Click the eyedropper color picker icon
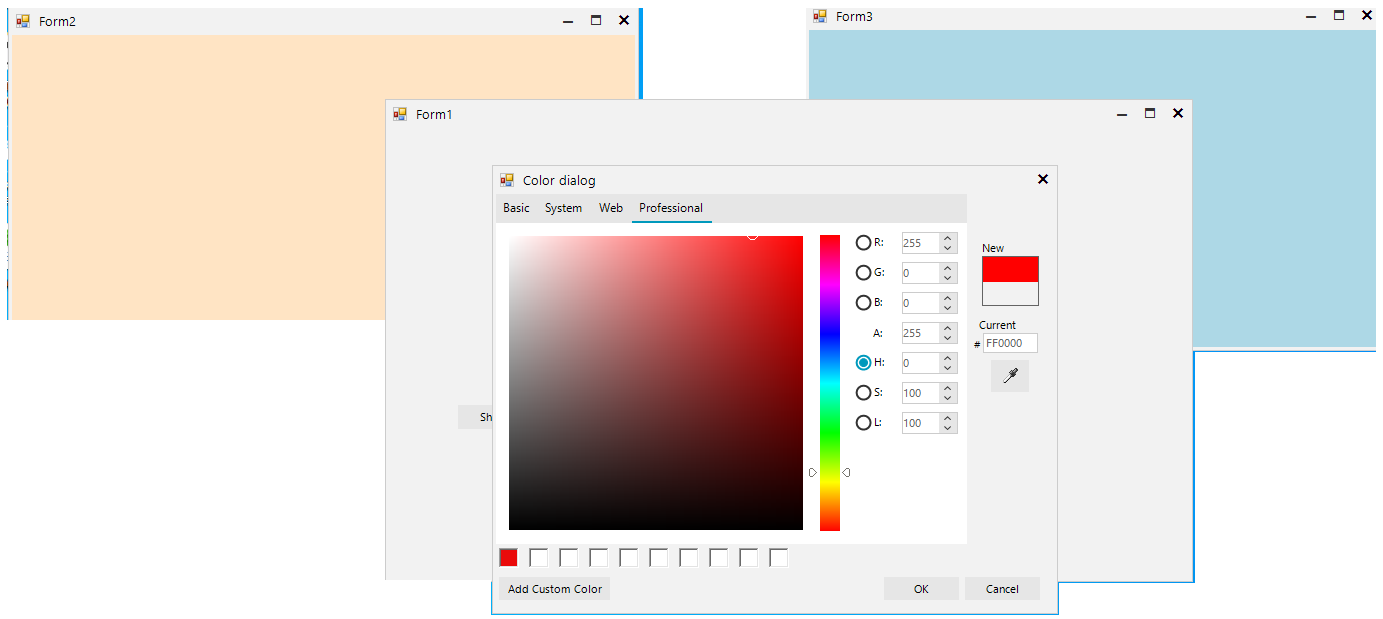1383x619 pixels. tap(1009, 376)
